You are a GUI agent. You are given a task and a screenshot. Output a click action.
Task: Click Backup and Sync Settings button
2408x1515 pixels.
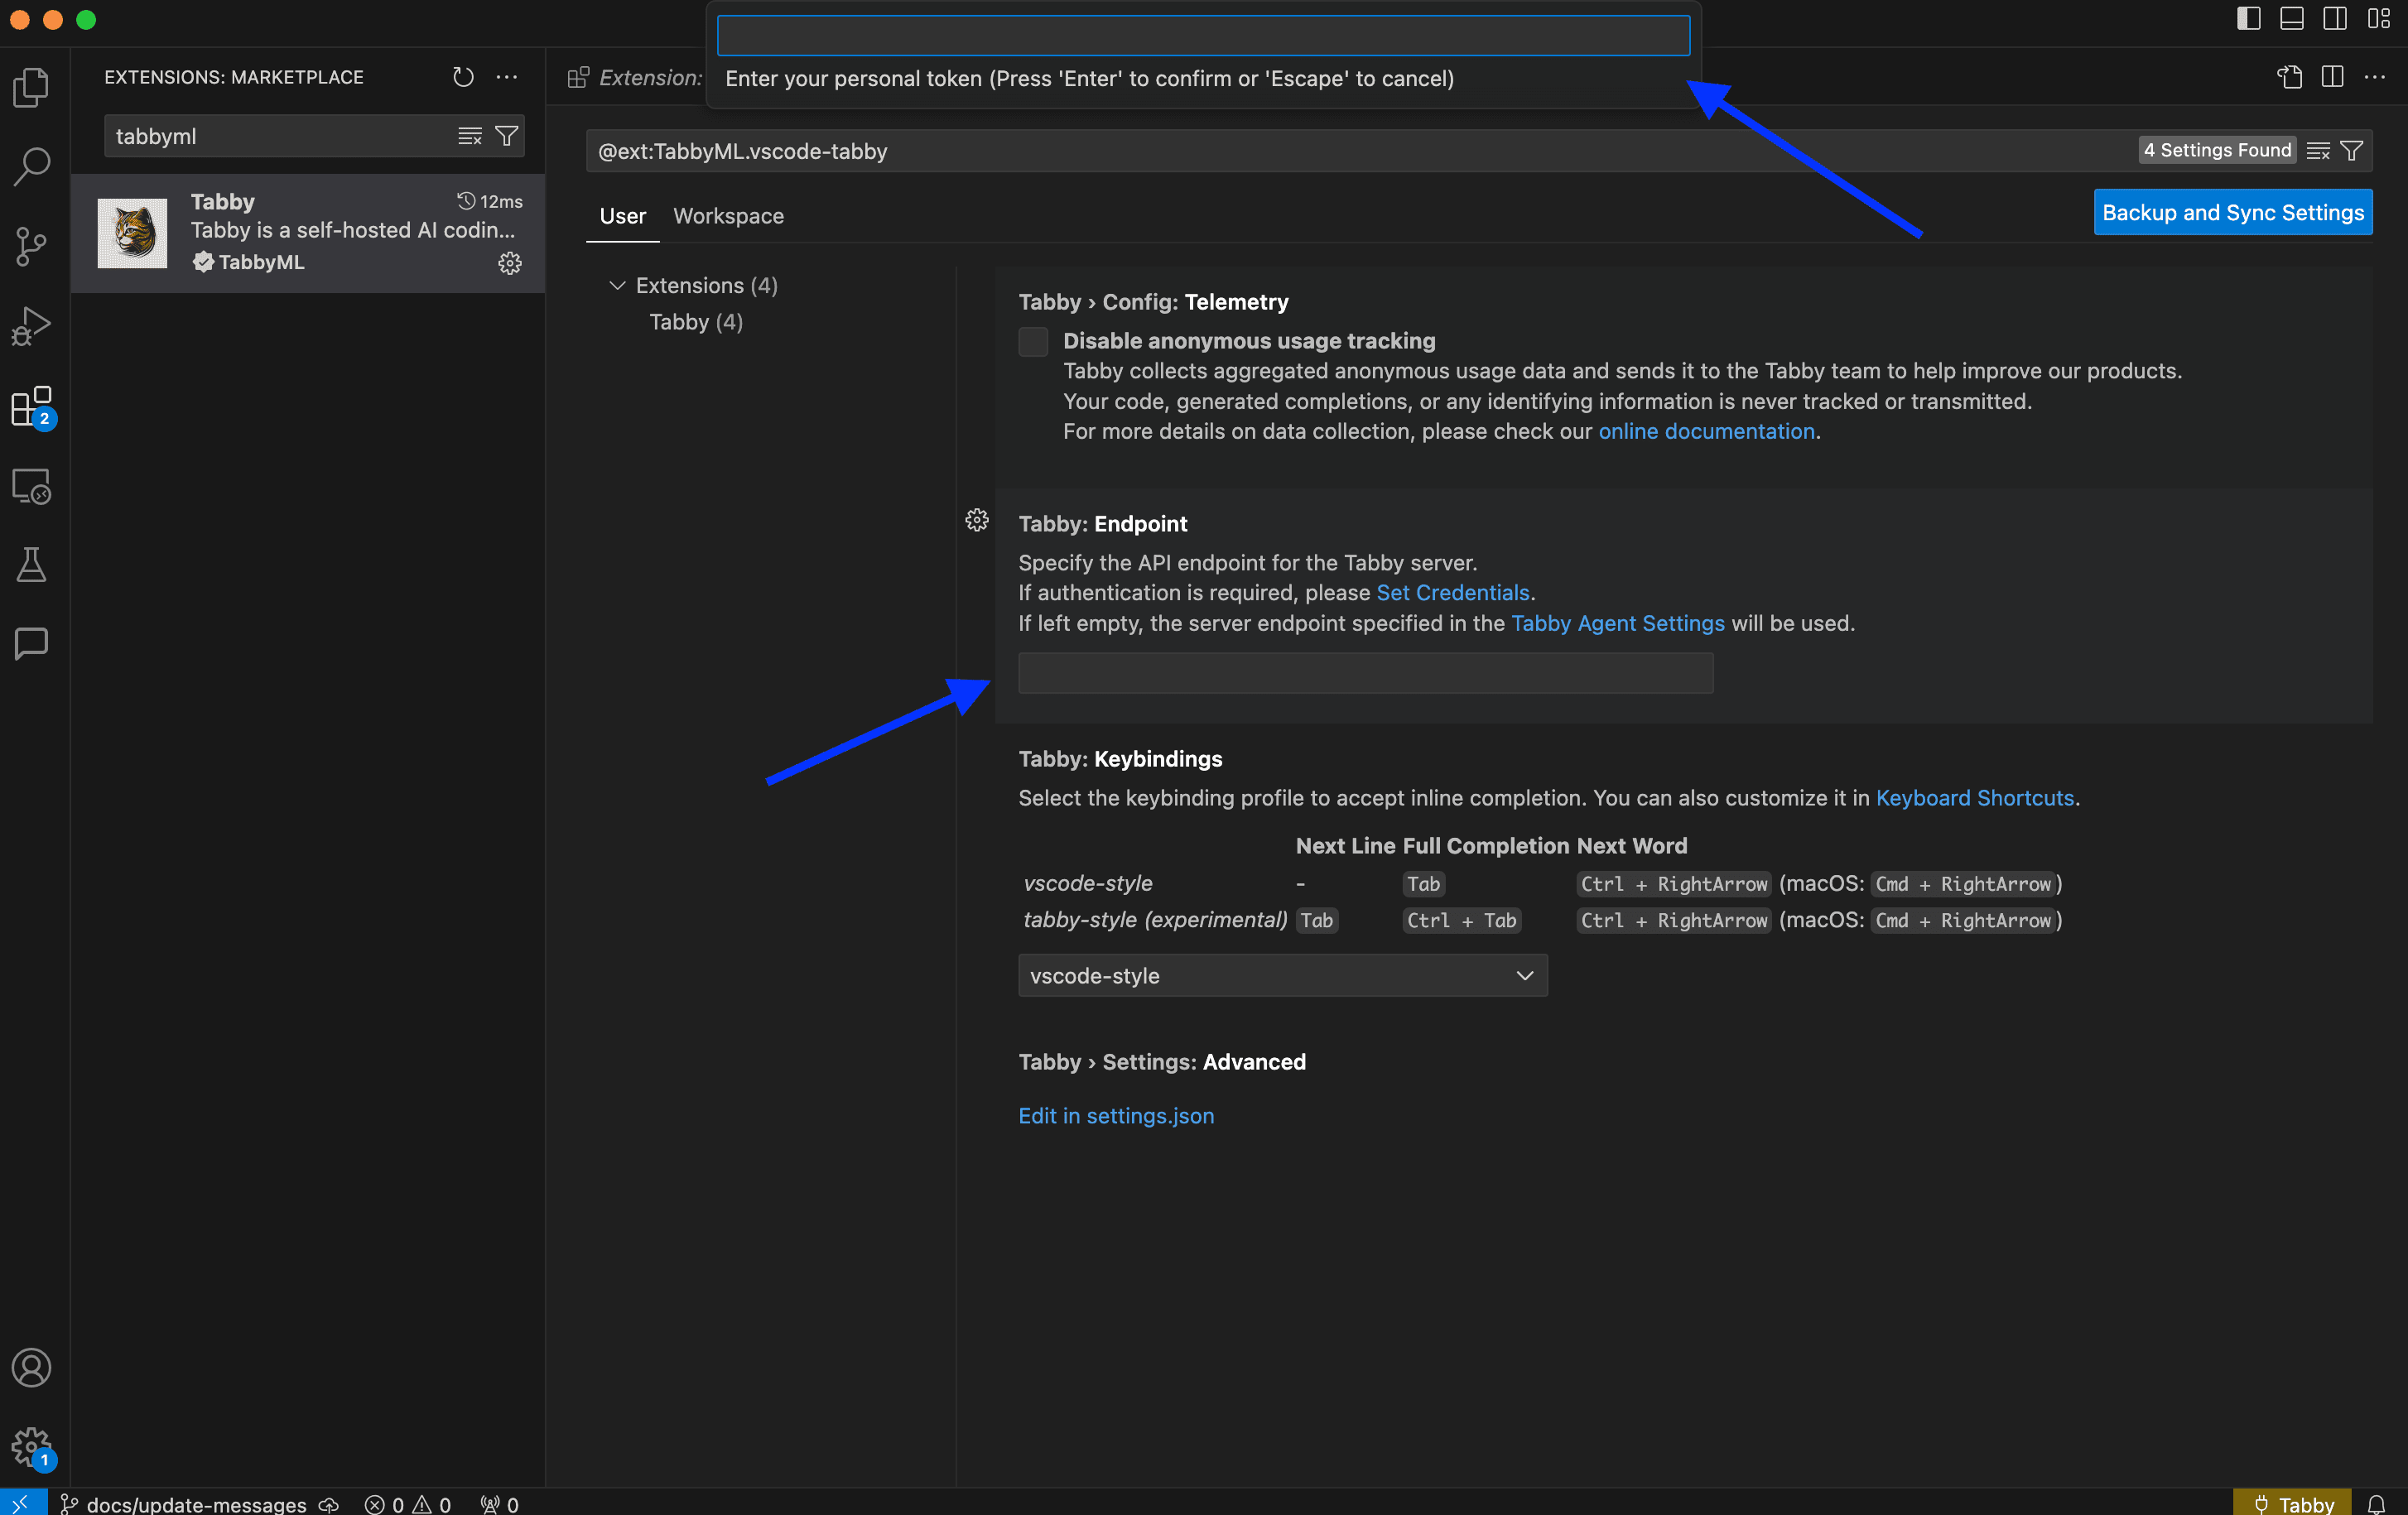tap(2232, 213)
